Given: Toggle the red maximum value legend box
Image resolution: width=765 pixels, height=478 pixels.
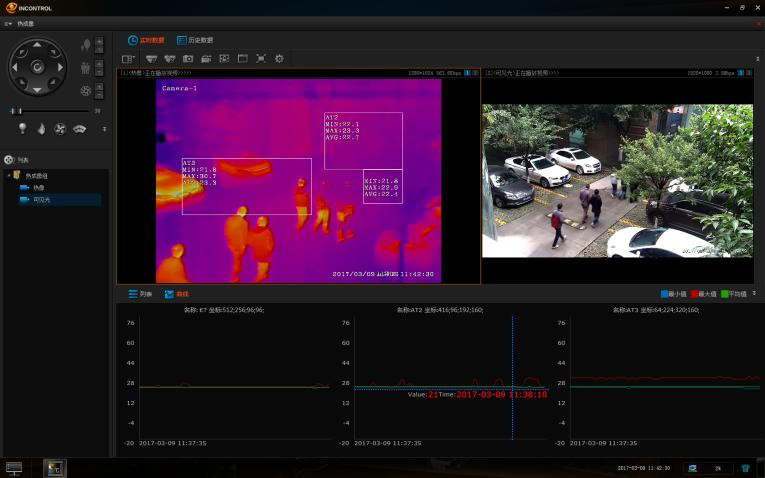Looking at the screenshot, I should click(694, 295).
